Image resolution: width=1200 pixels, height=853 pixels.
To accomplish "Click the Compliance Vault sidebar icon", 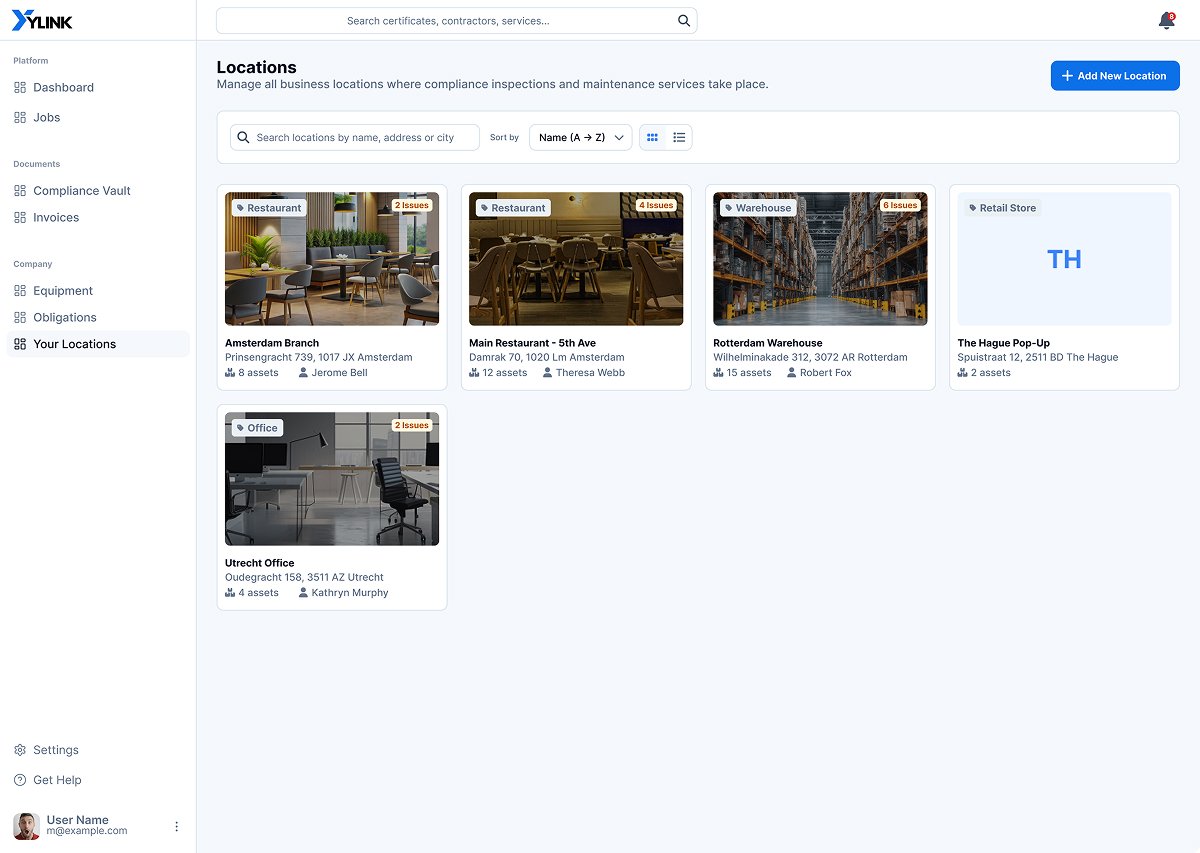I will click(x=20, y=190).
